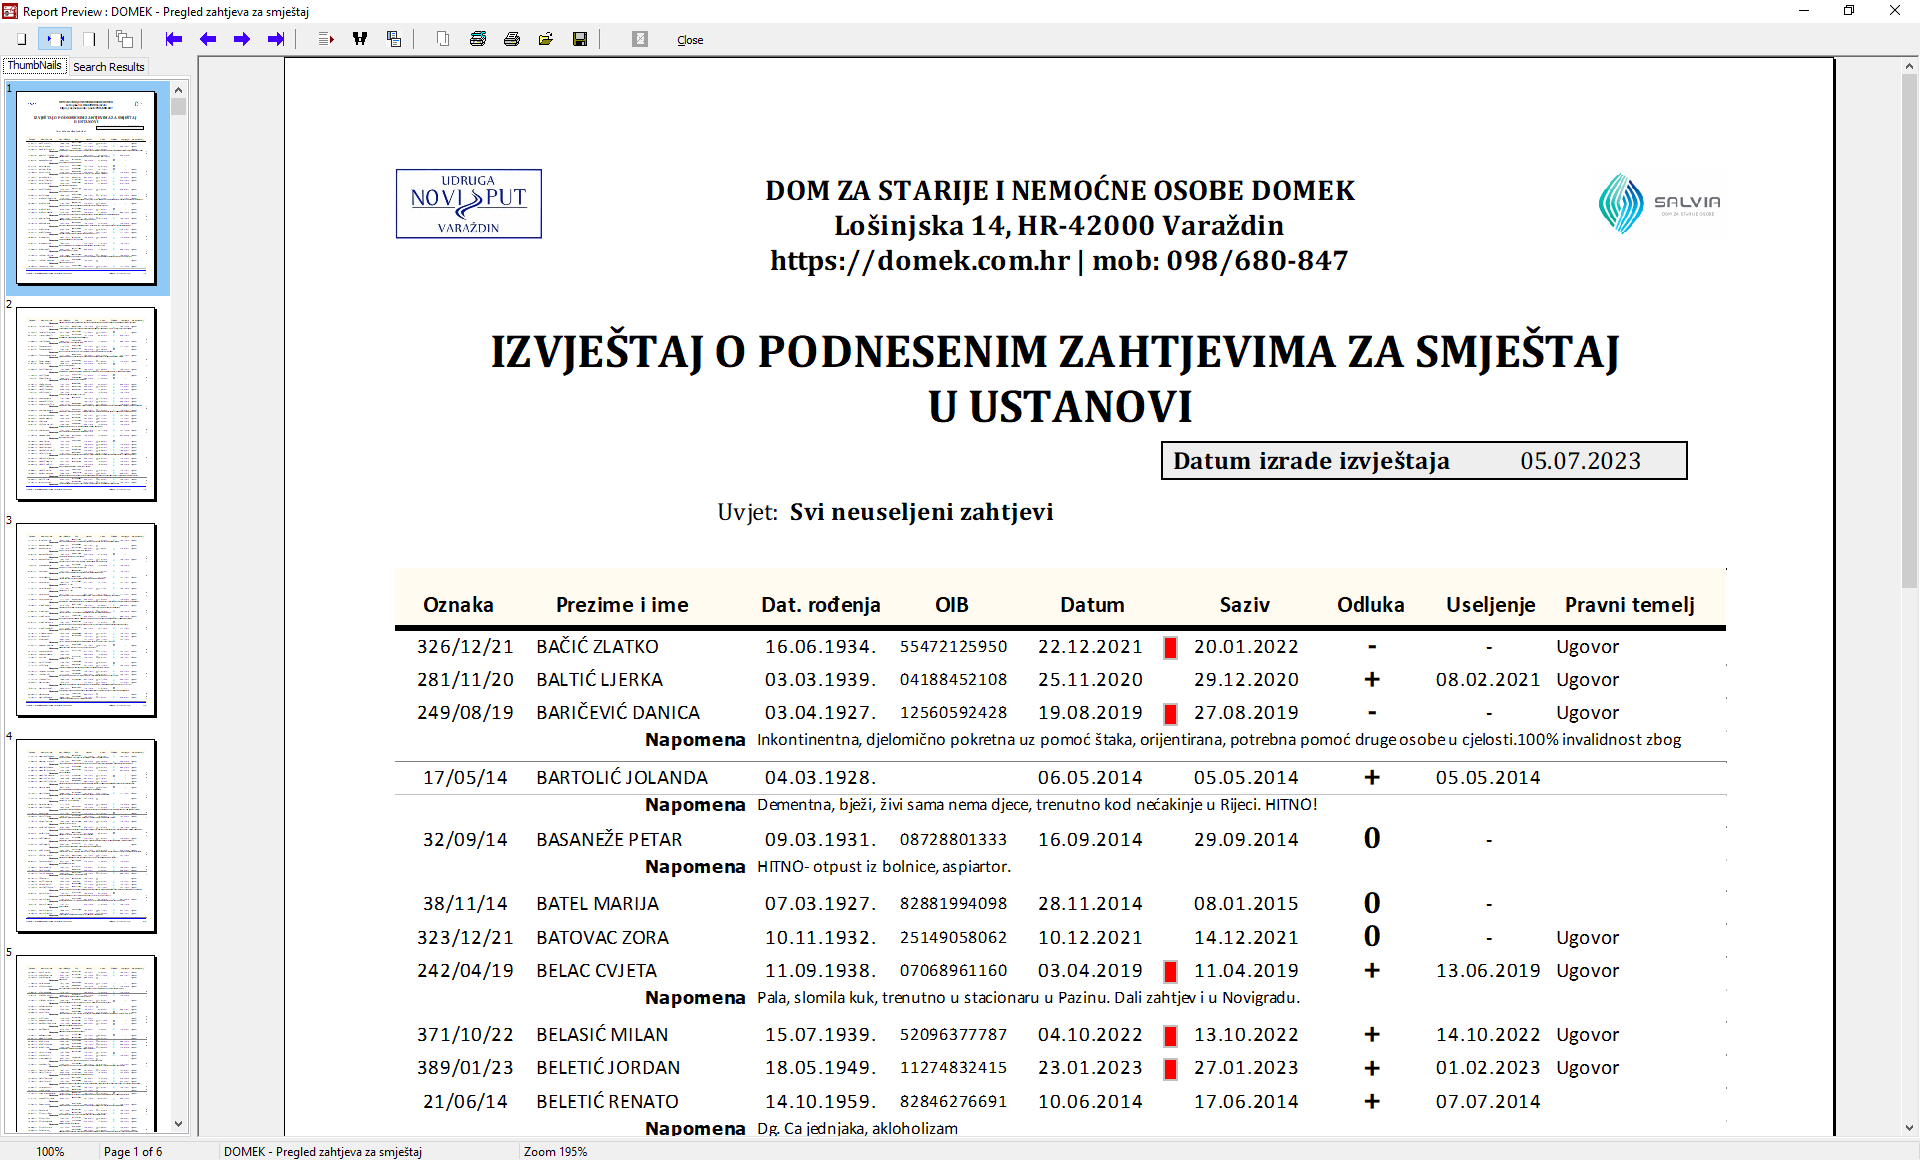Click the 100% status bar entry
The height and width of the screenshot is (1160, 1920).
50,1152
